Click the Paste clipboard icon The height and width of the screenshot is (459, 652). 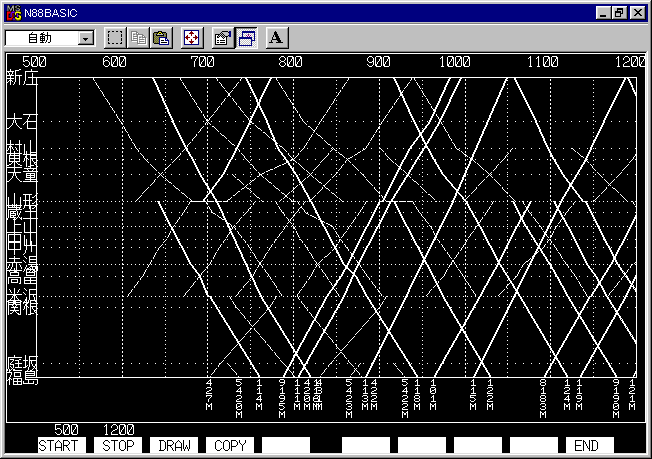(x=160, y=38)
